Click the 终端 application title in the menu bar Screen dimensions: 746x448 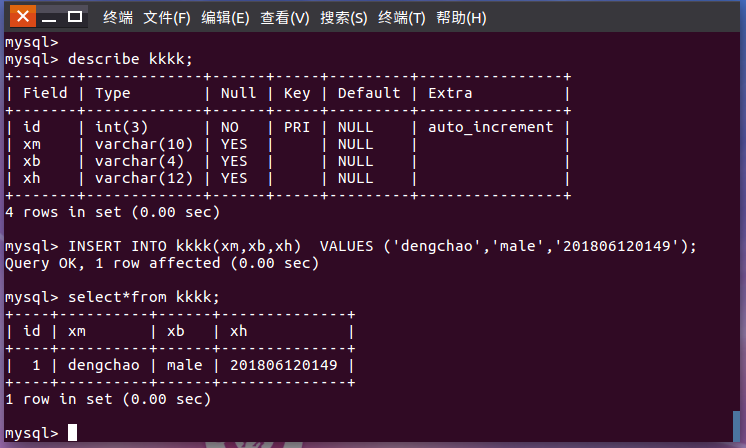pos(118,18)
